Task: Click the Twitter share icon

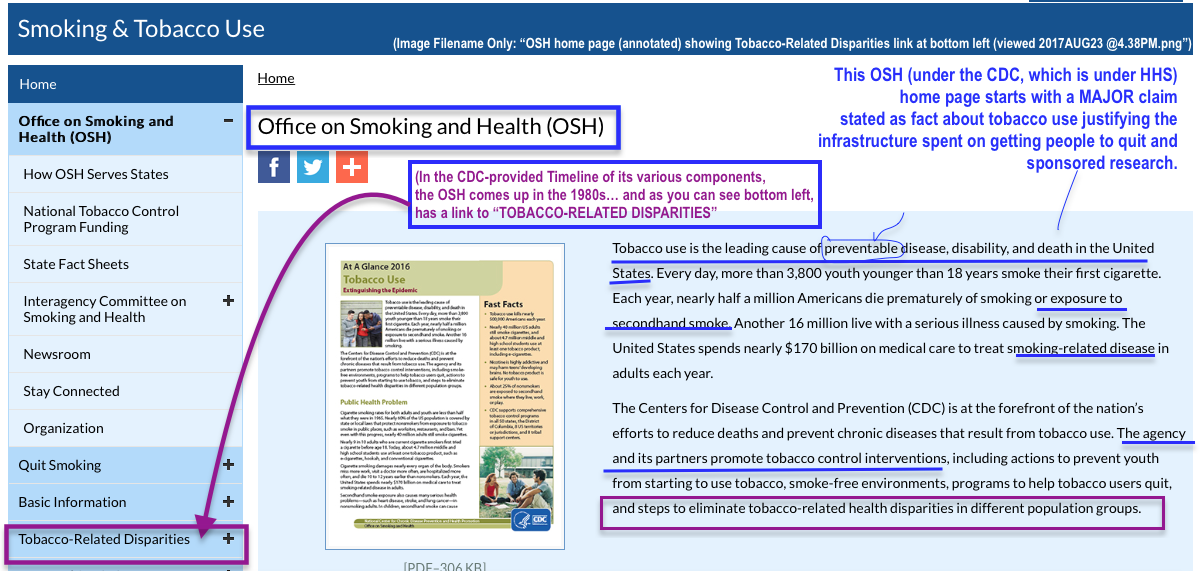Action: (x=313, y=166)
